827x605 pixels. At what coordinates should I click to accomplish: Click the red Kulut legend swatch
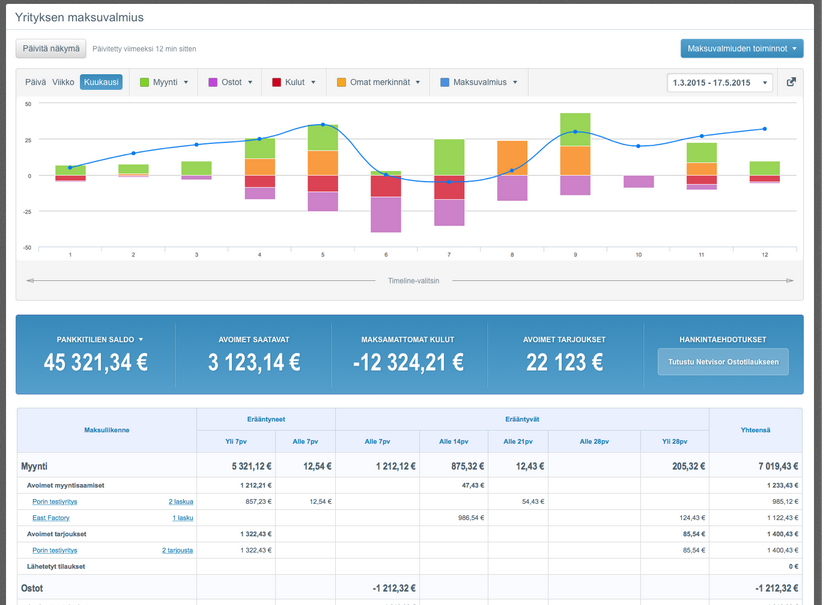[277, 82]
